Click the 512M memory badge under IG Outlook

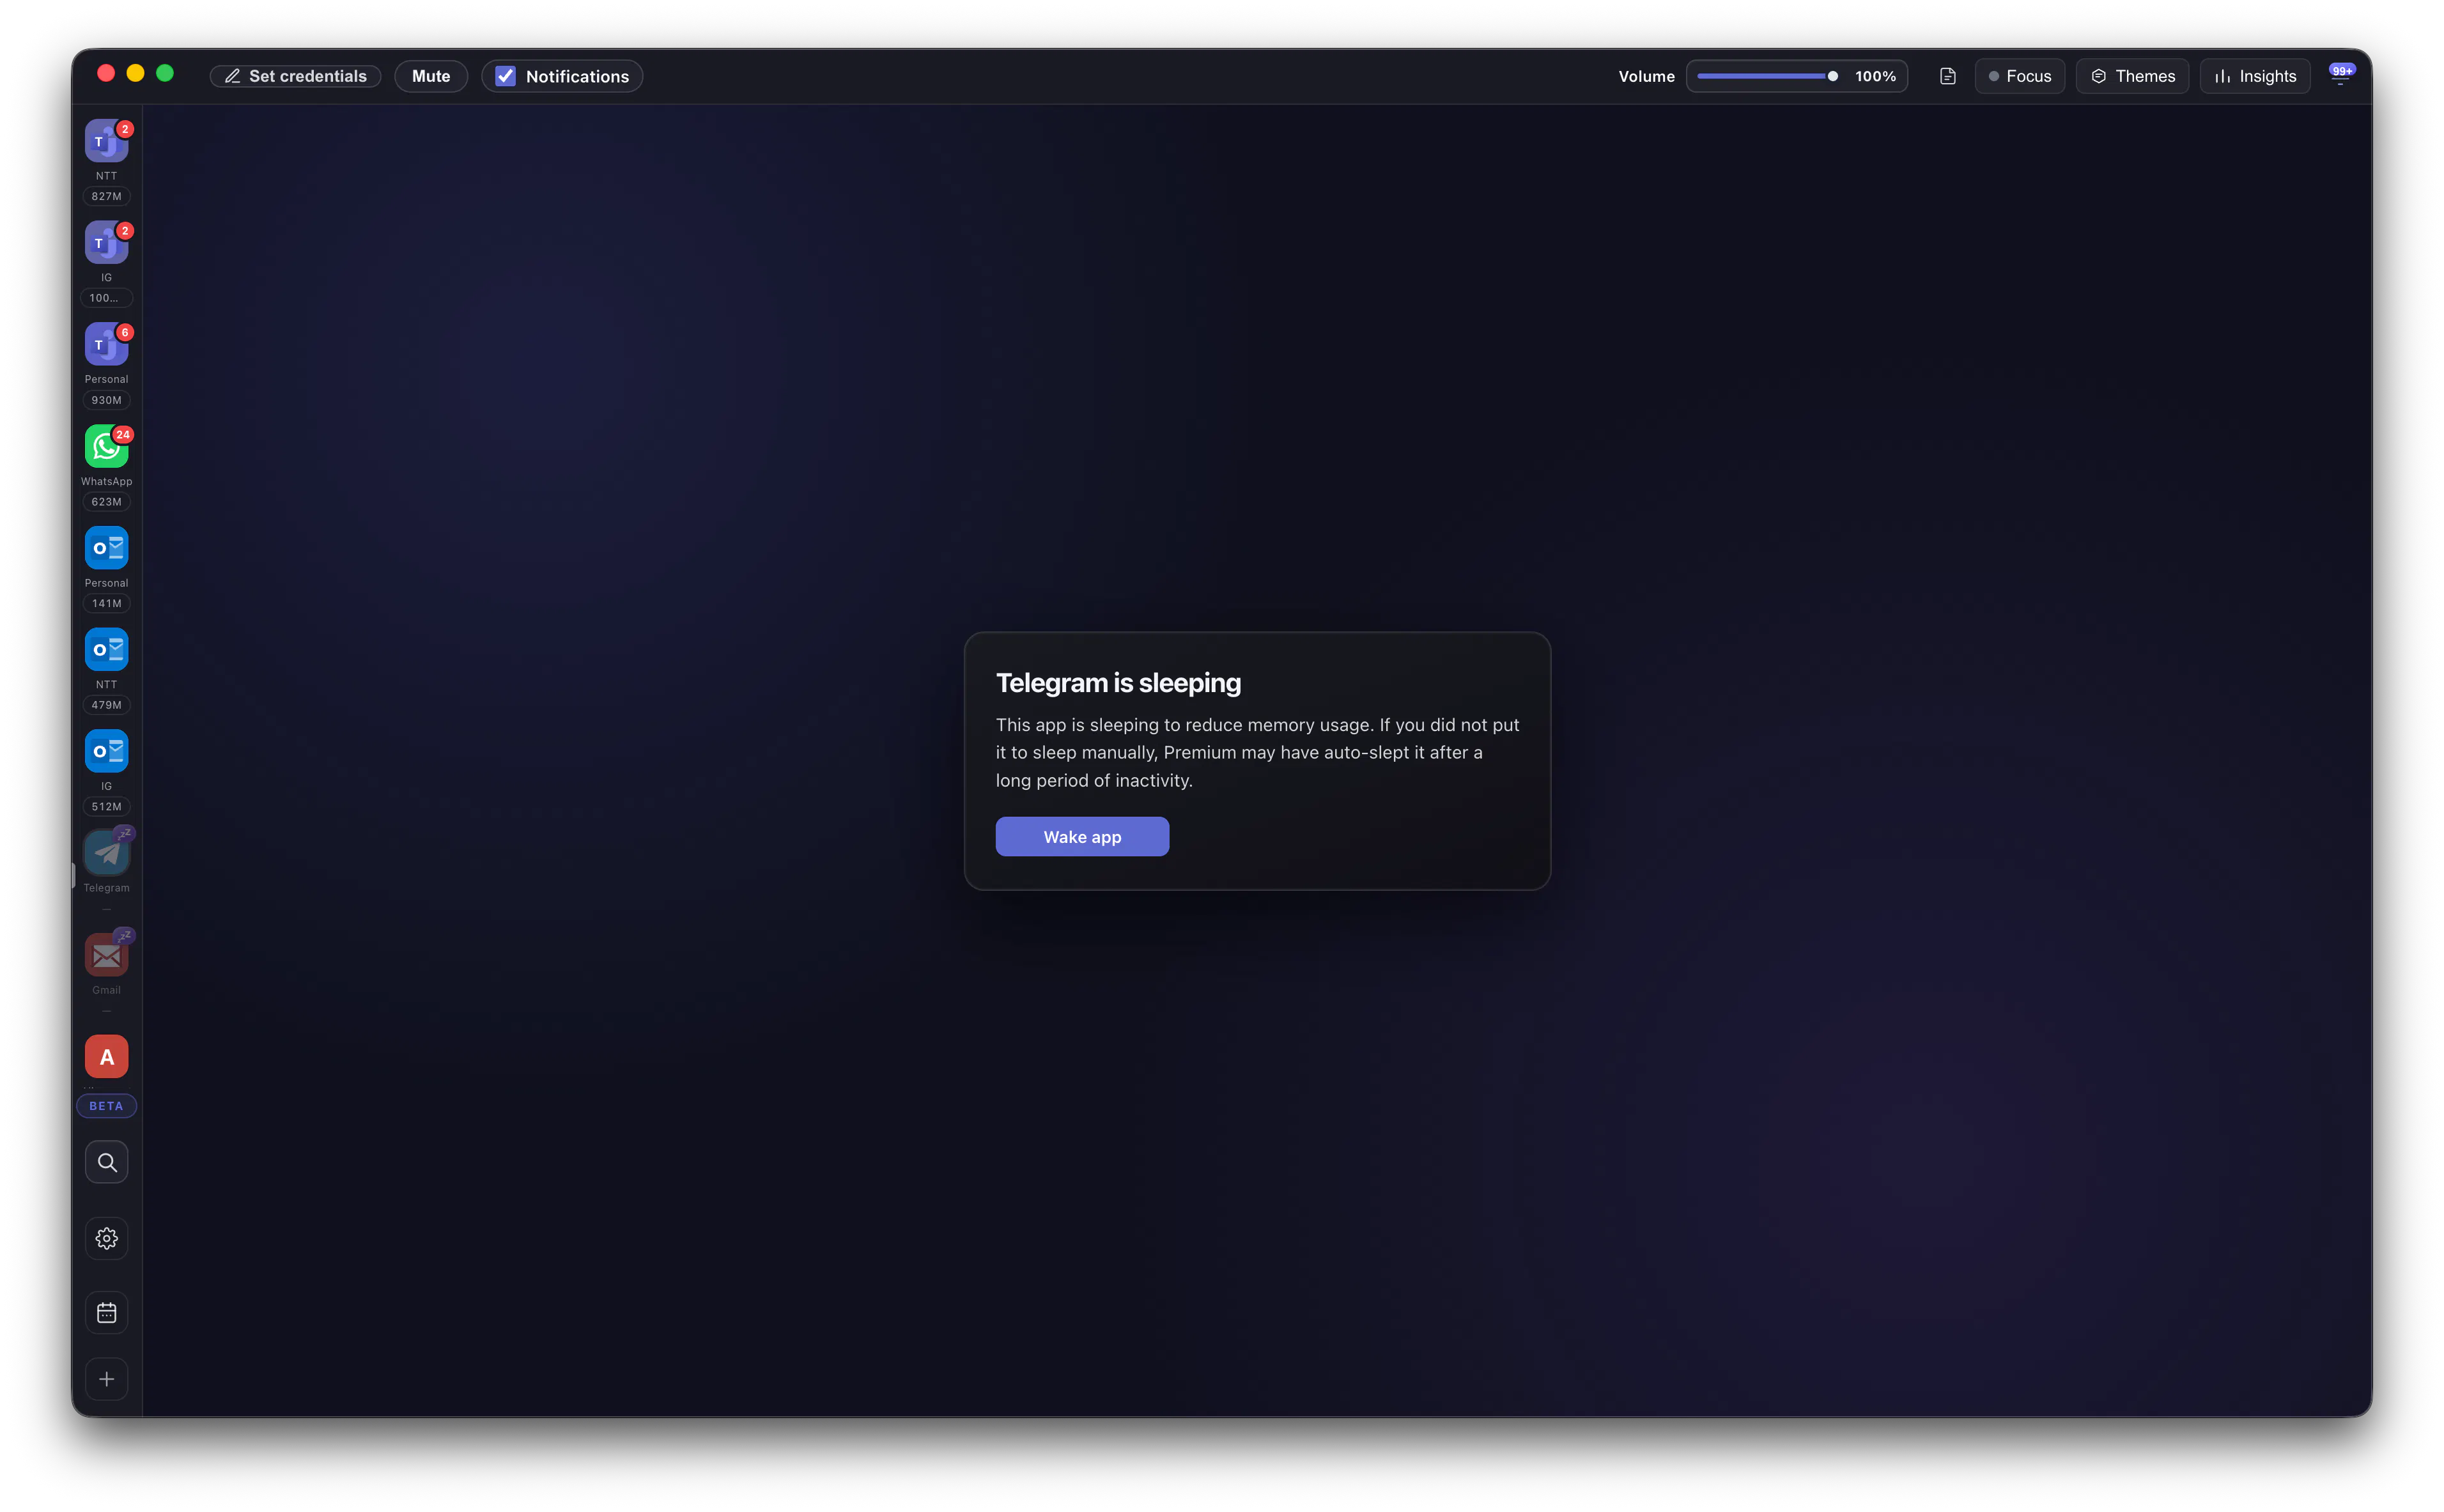(106, 807)
